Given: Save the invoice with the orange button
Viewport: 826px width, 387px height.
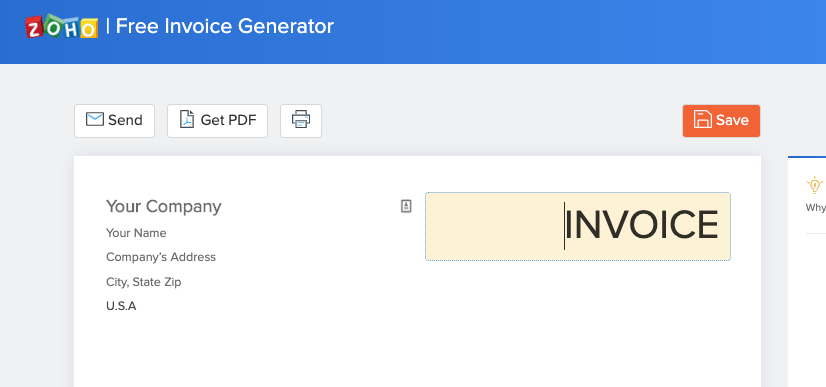Looking at the screenshot, I should pos(721,121).
